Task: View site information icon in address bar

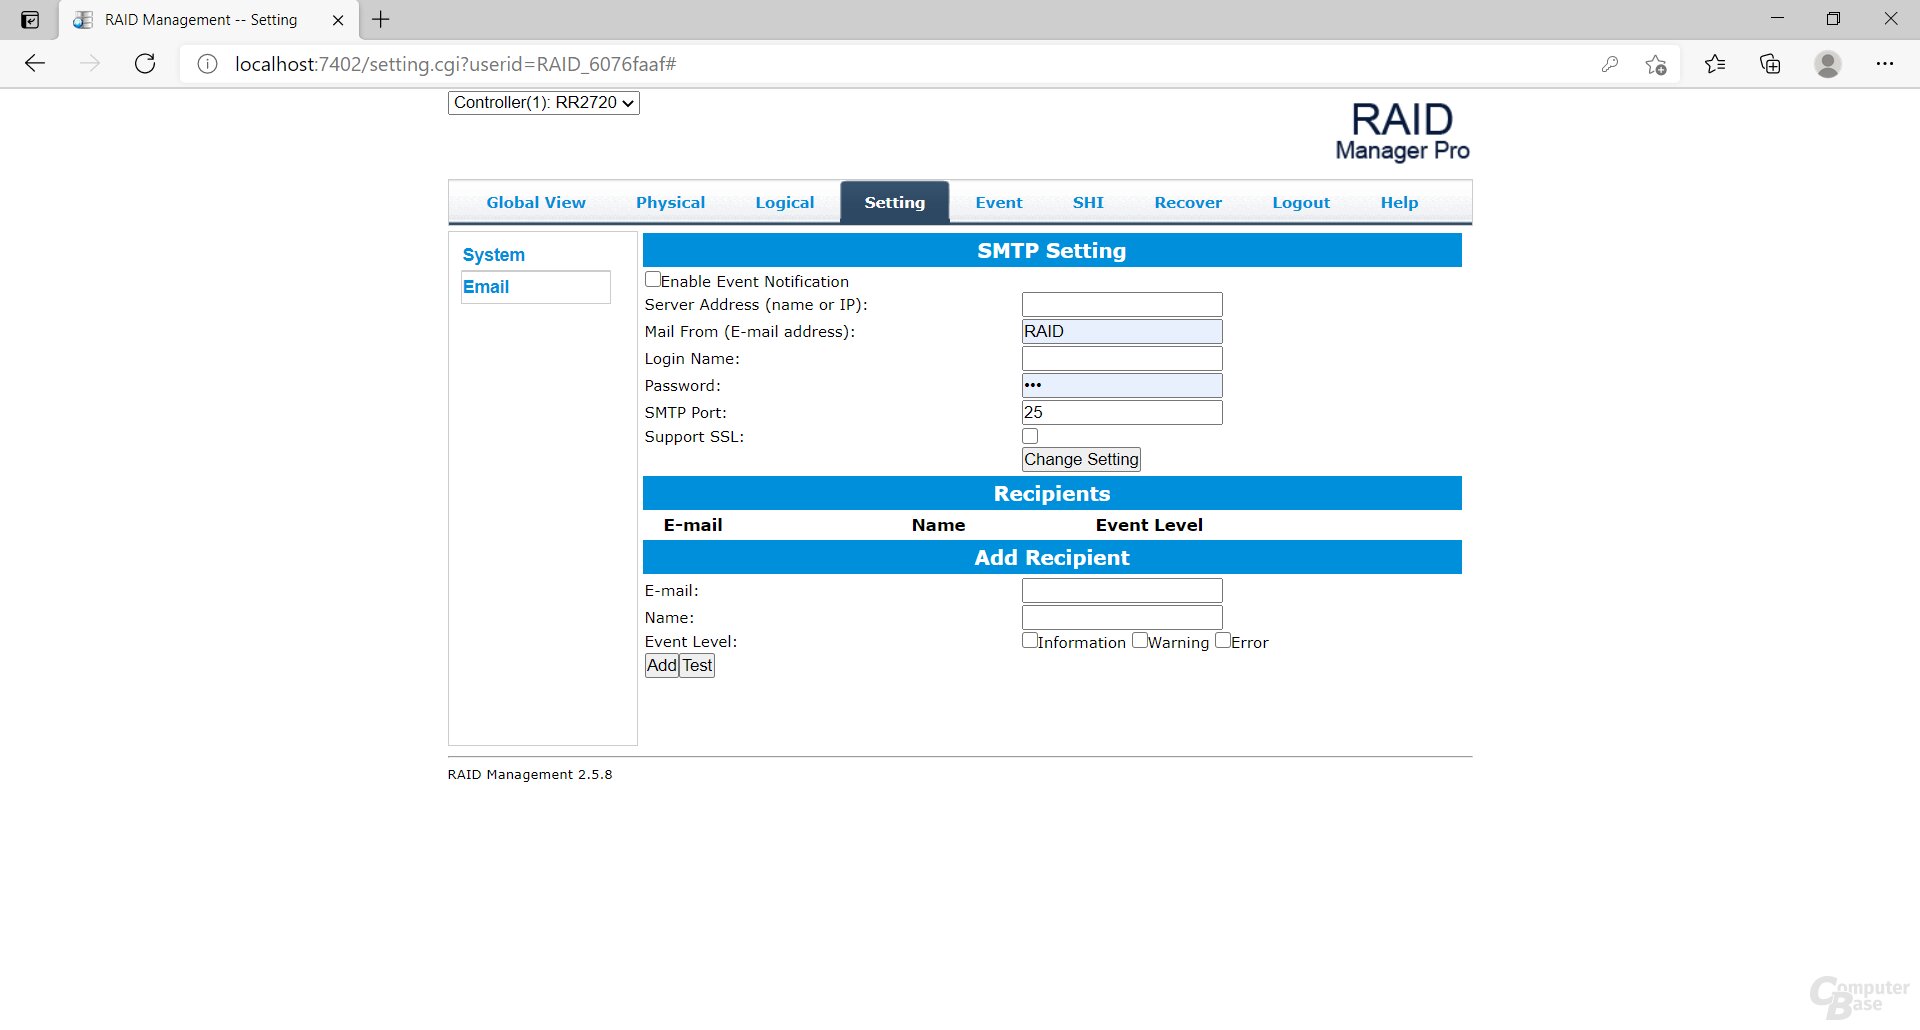Action: point(207,64)
